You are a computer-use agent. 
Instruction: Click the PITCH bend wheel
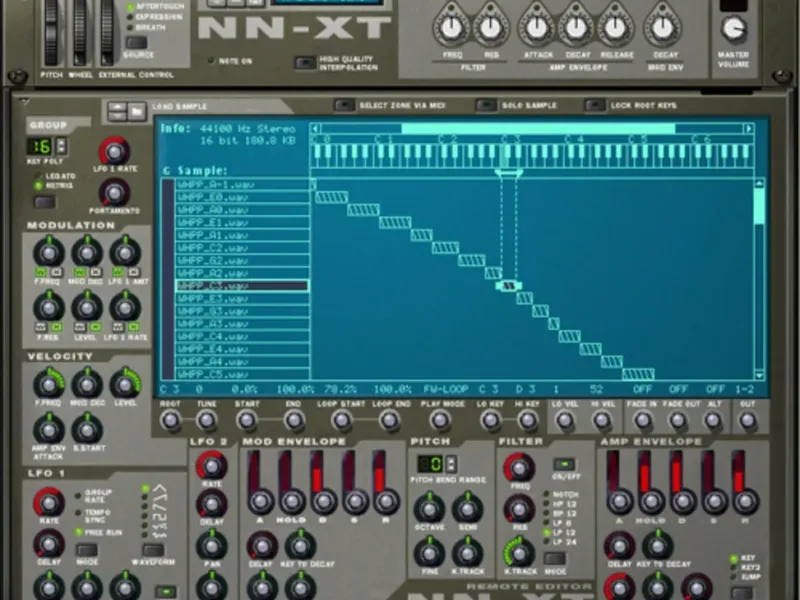point(51,31)
